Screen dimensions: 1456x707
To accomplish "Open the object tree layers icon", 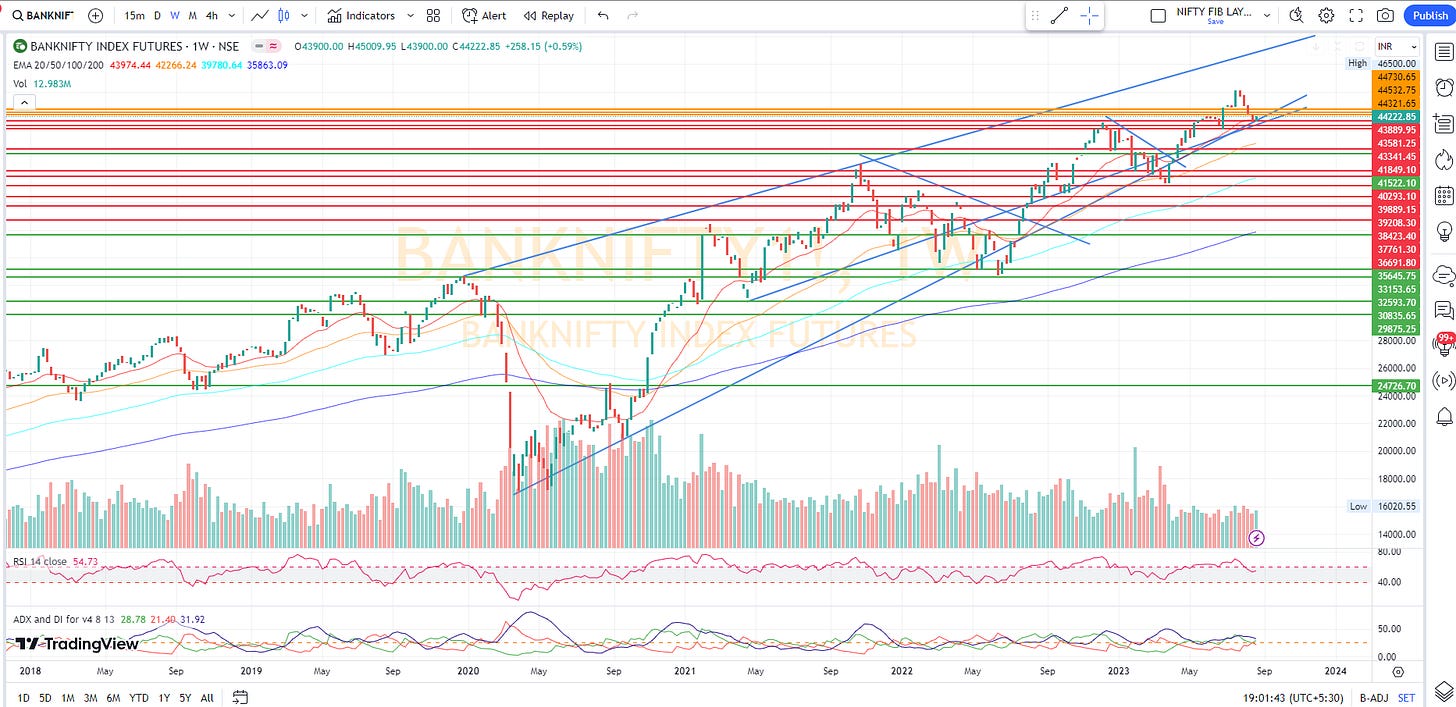I will pos(1443,690).
